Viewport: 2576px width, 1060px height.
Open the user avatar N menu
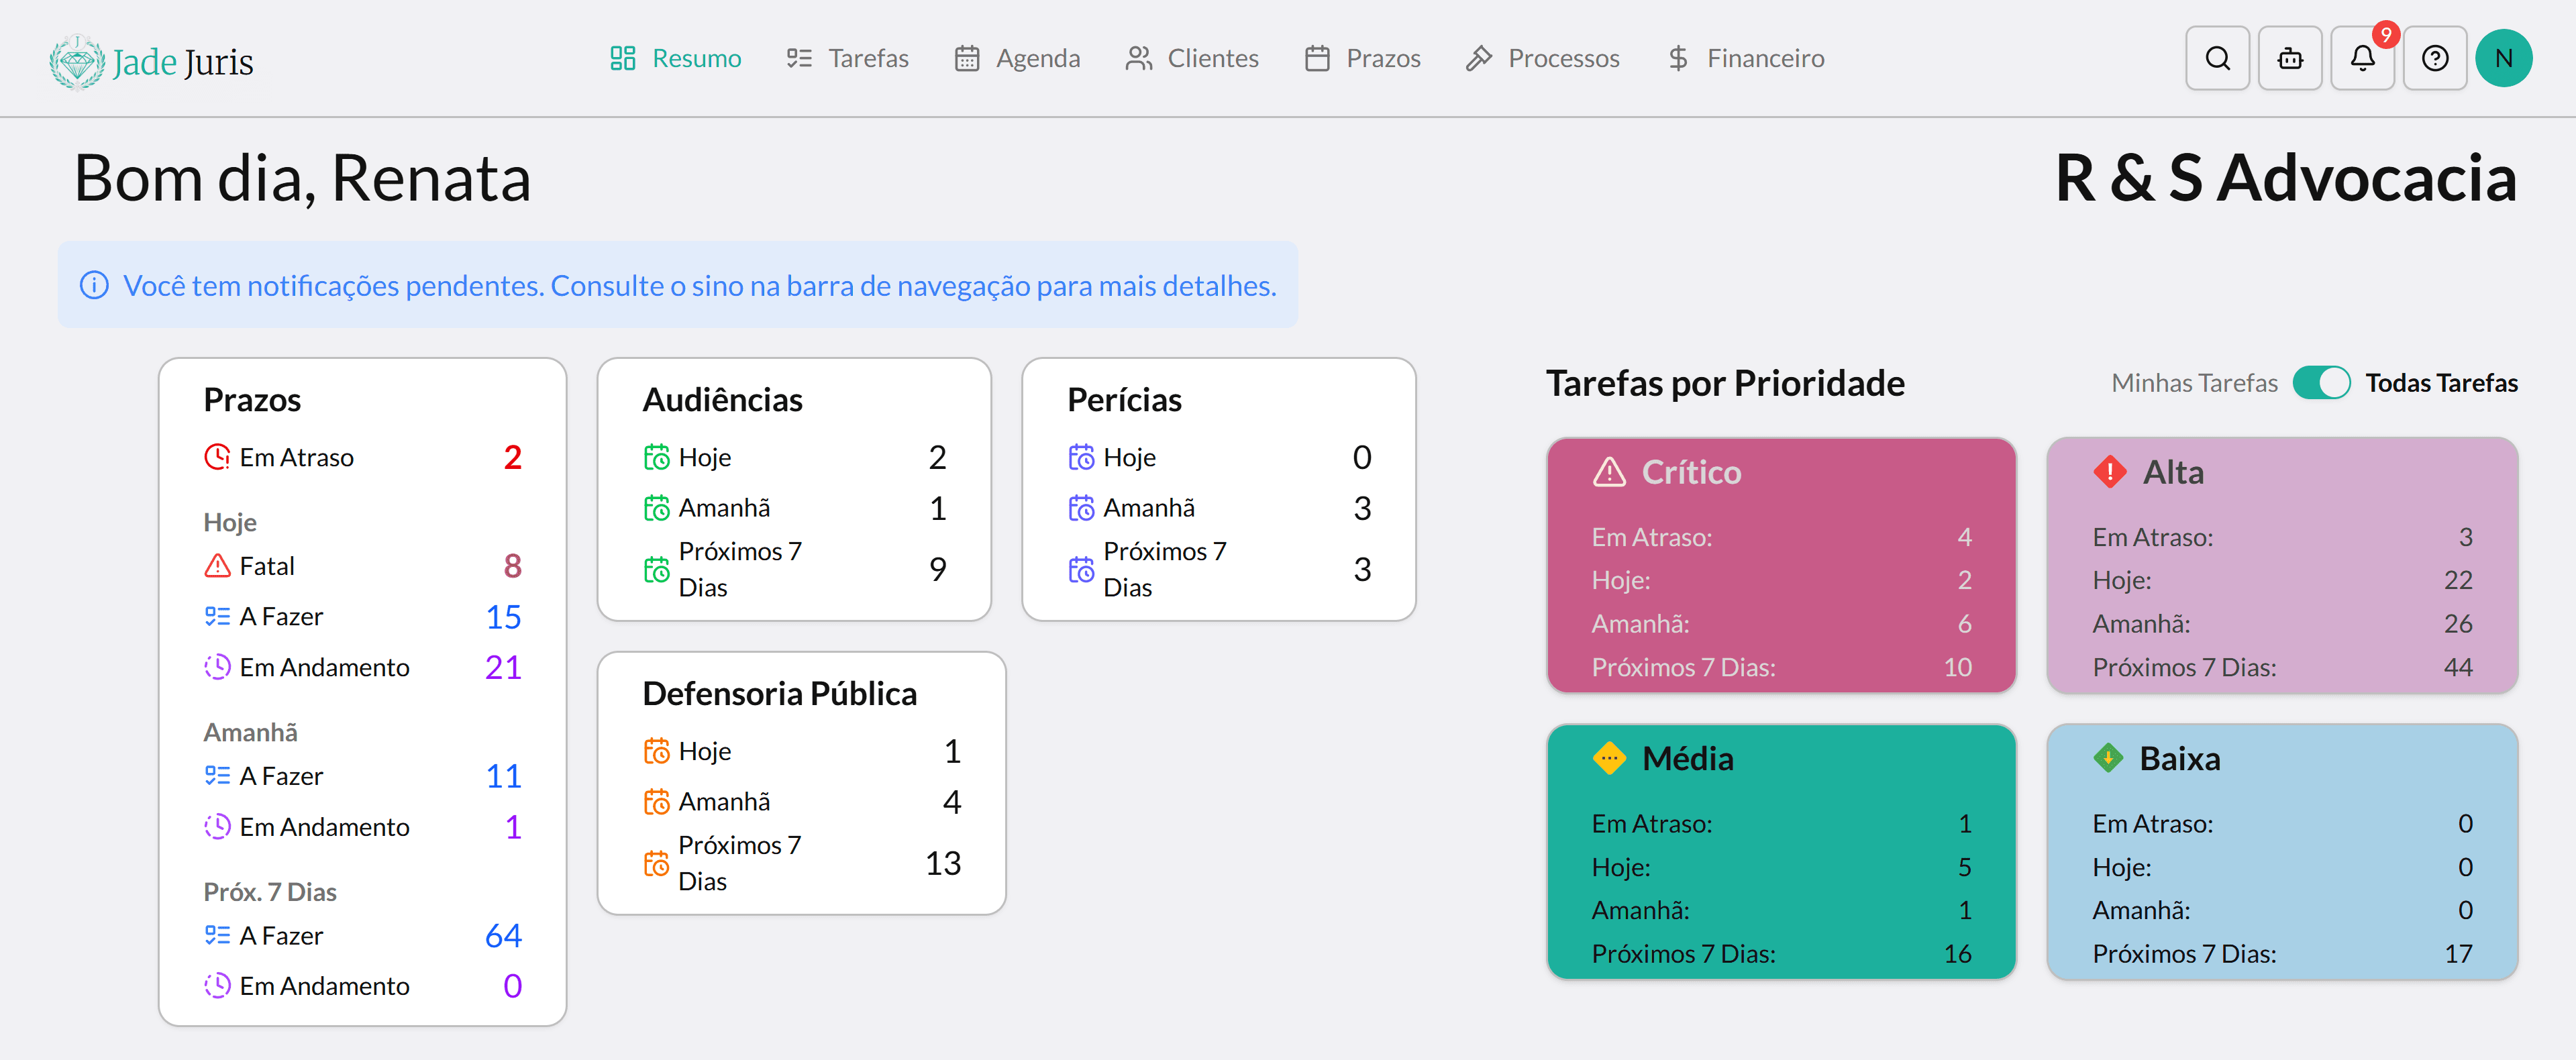pyautogui.click(x=2504, y=57)
